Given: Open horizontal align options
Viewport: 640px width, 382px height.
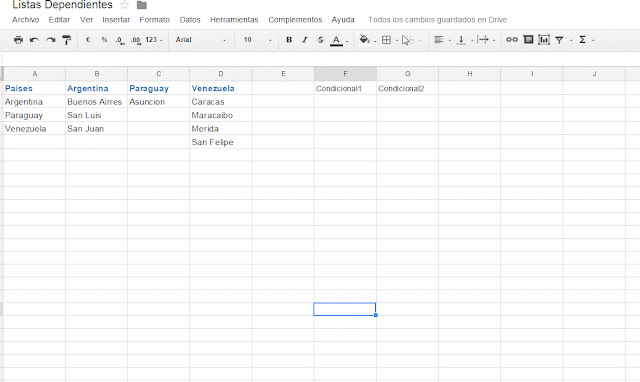Looking at the screenshot, I should (439, 40).
